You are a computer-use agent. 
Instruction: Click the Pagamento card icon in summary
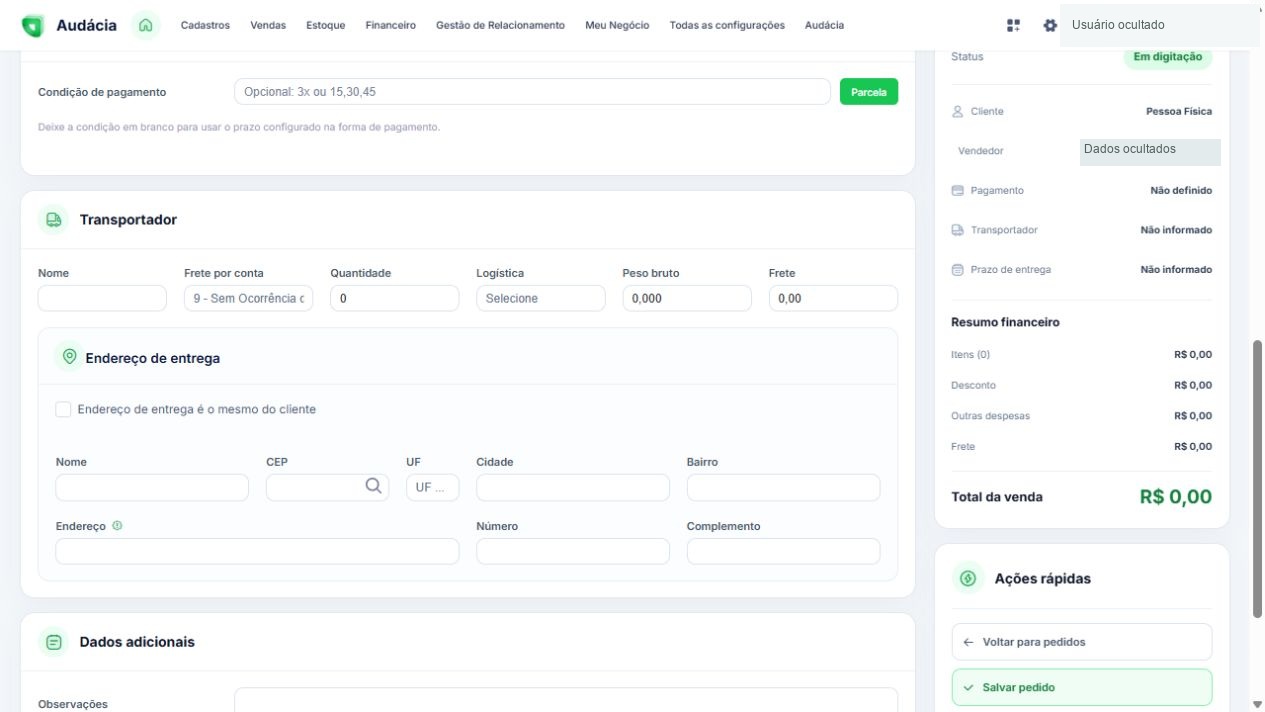[x=957, y=191]
